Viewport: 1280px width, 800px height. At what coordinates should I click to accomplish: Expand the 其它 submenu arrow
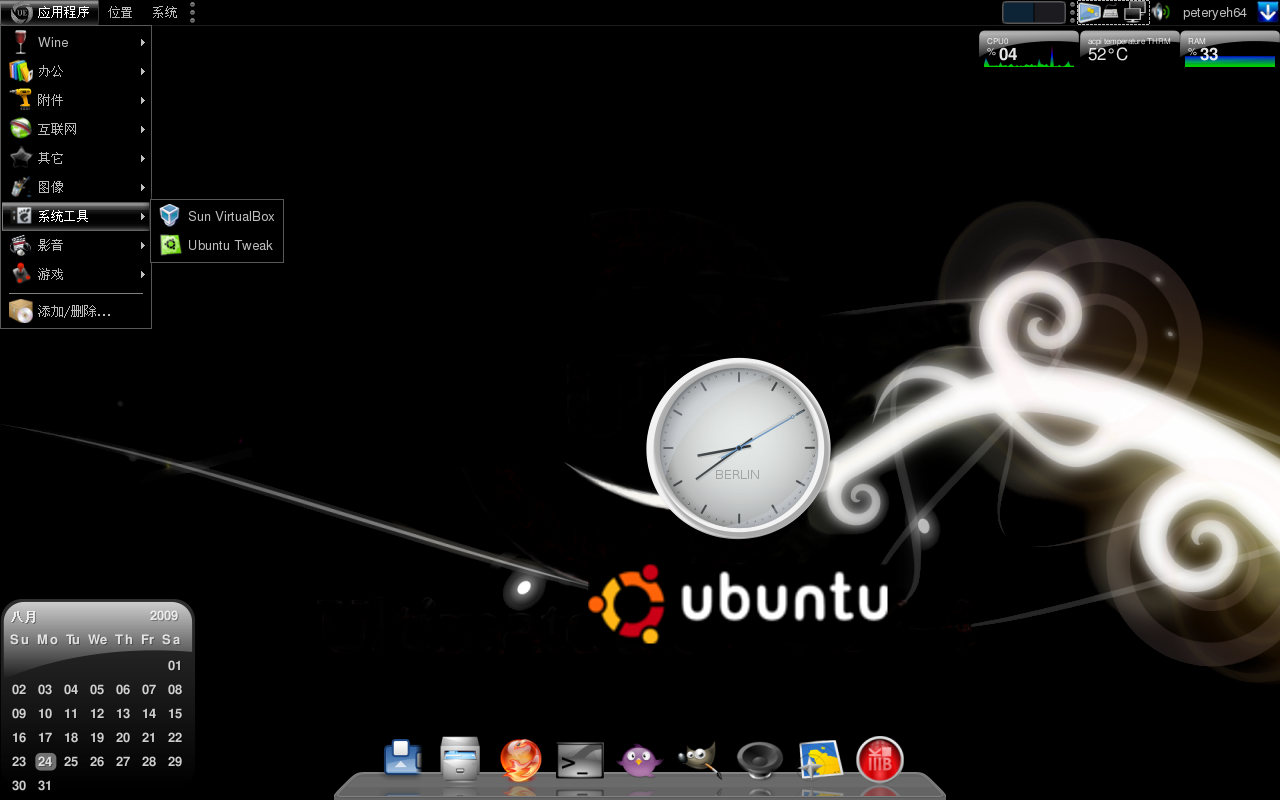click(143, 158)
